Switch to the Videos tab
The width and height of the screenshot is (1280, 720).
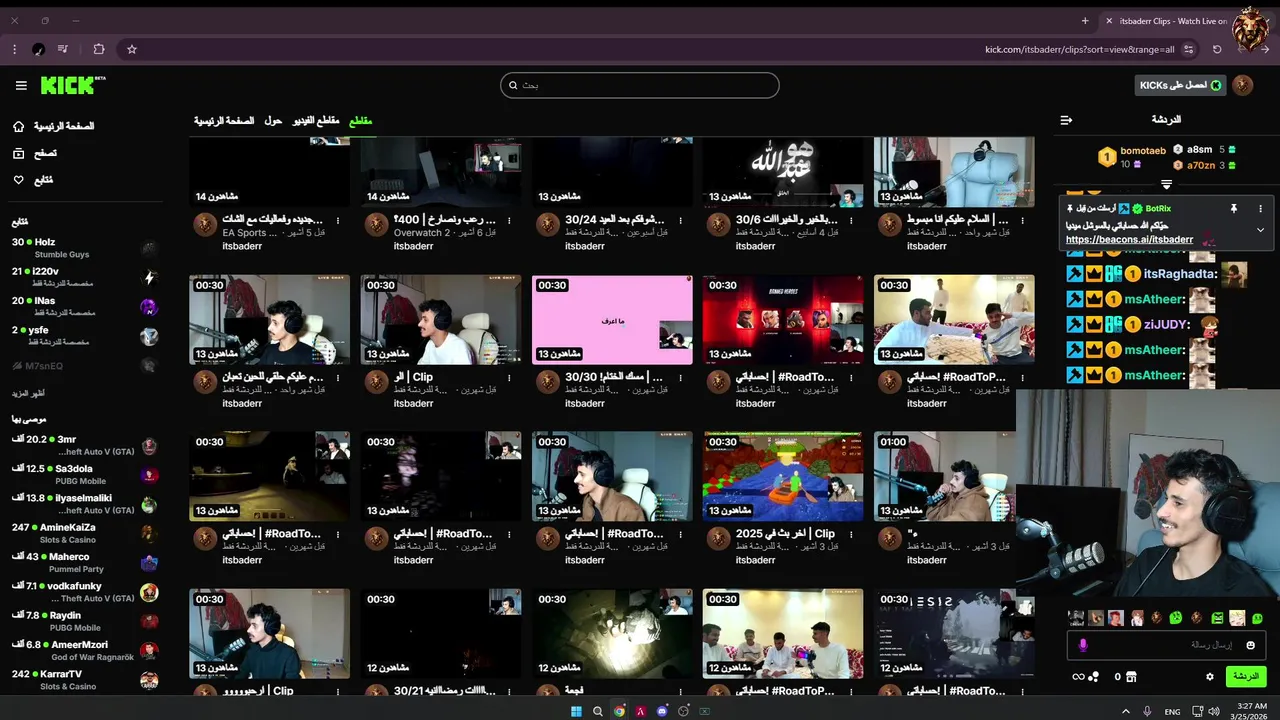316,121
